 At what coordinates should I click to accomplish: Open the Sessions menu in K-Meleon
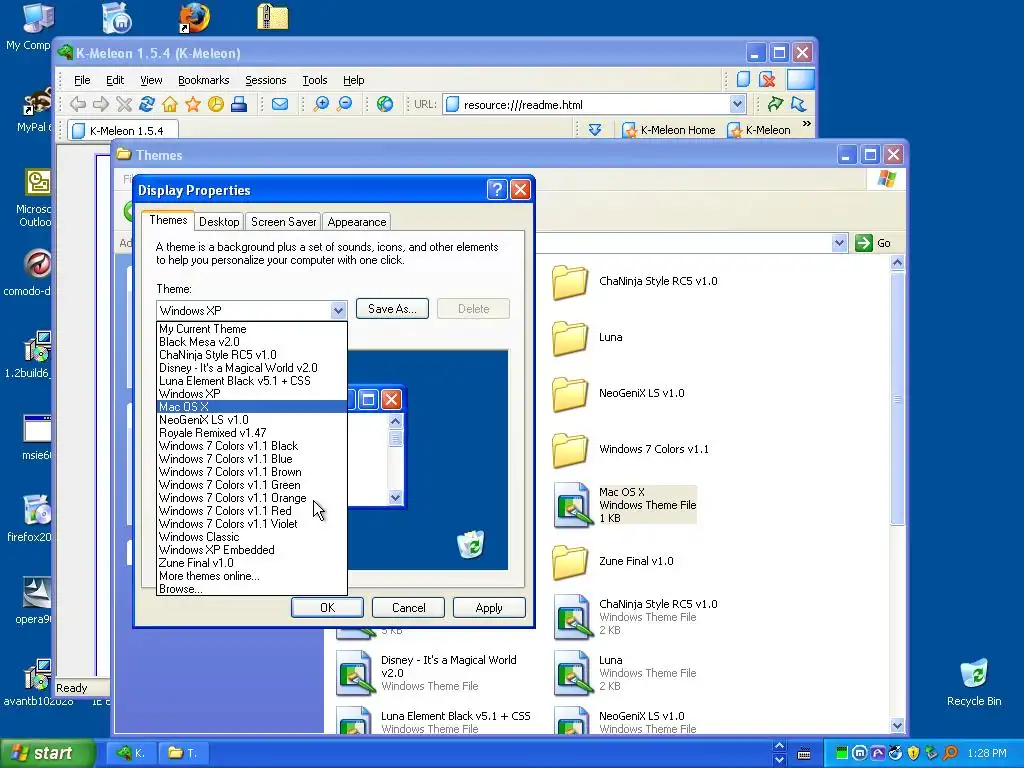[x=265, y=80]
